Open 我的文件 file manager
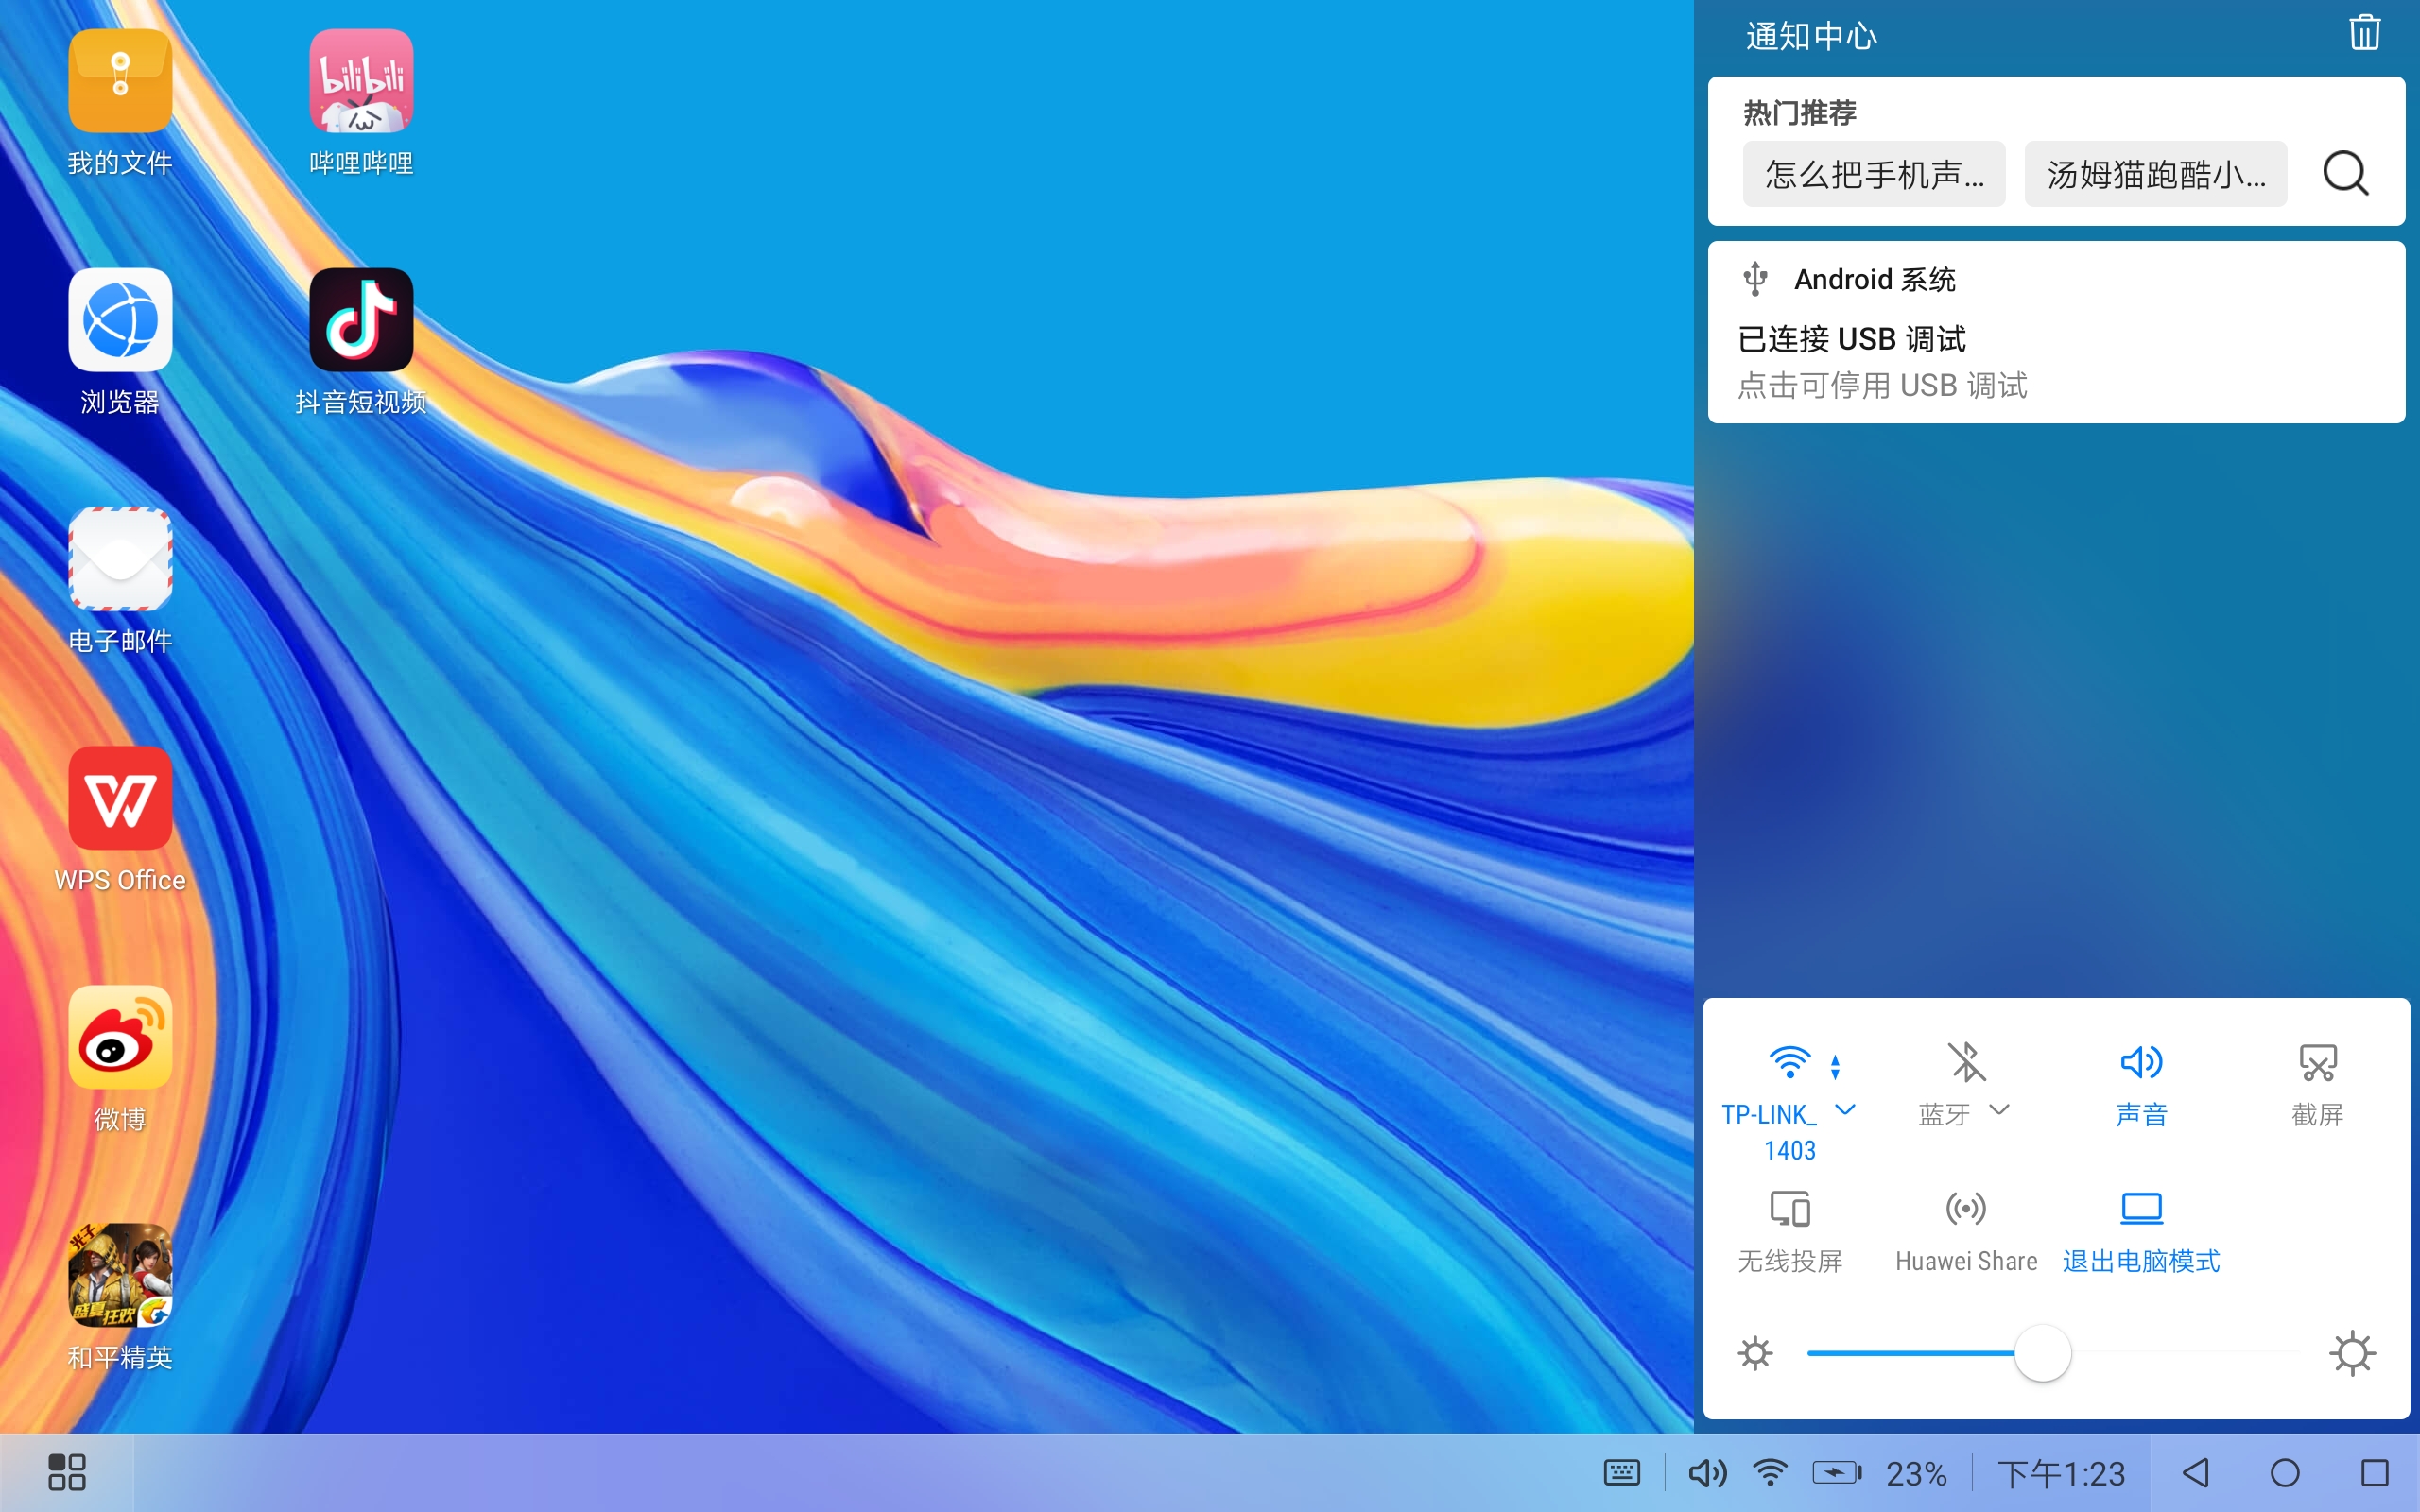The width and height of the screenshot is (2420, 1512). pos(119,82)
